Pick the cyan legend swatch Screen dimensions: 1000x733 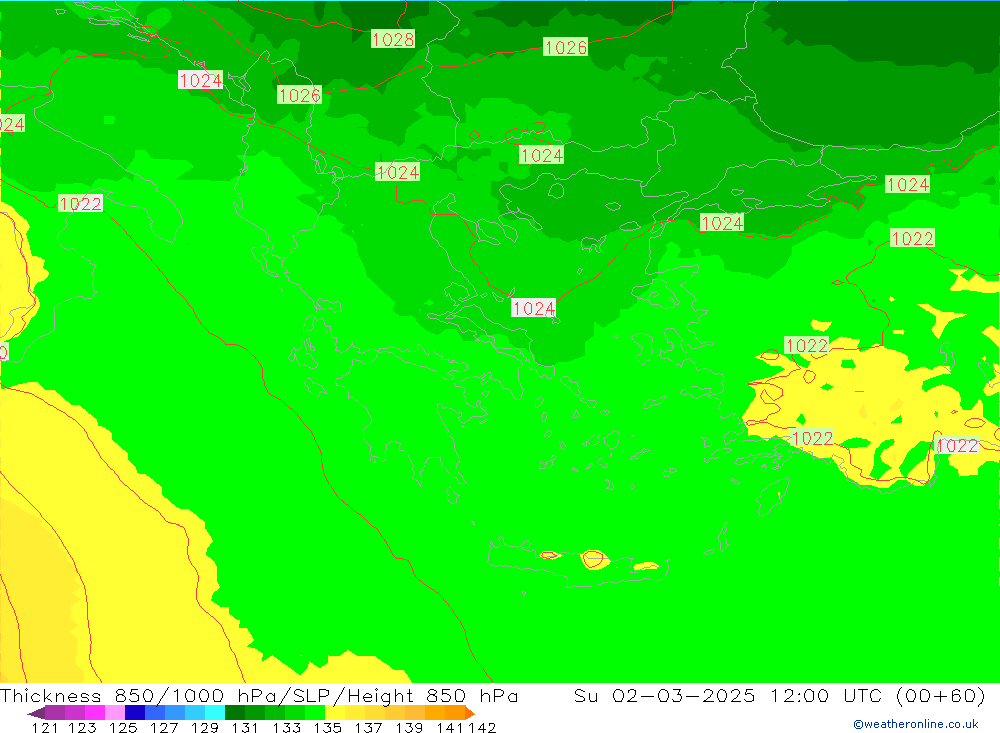[x=215, y=713]
